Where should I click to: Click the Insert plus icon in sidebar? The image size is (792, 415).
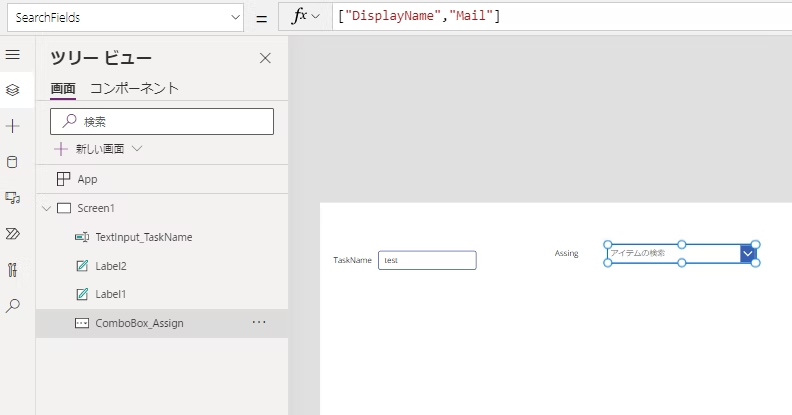click(13, 126)
